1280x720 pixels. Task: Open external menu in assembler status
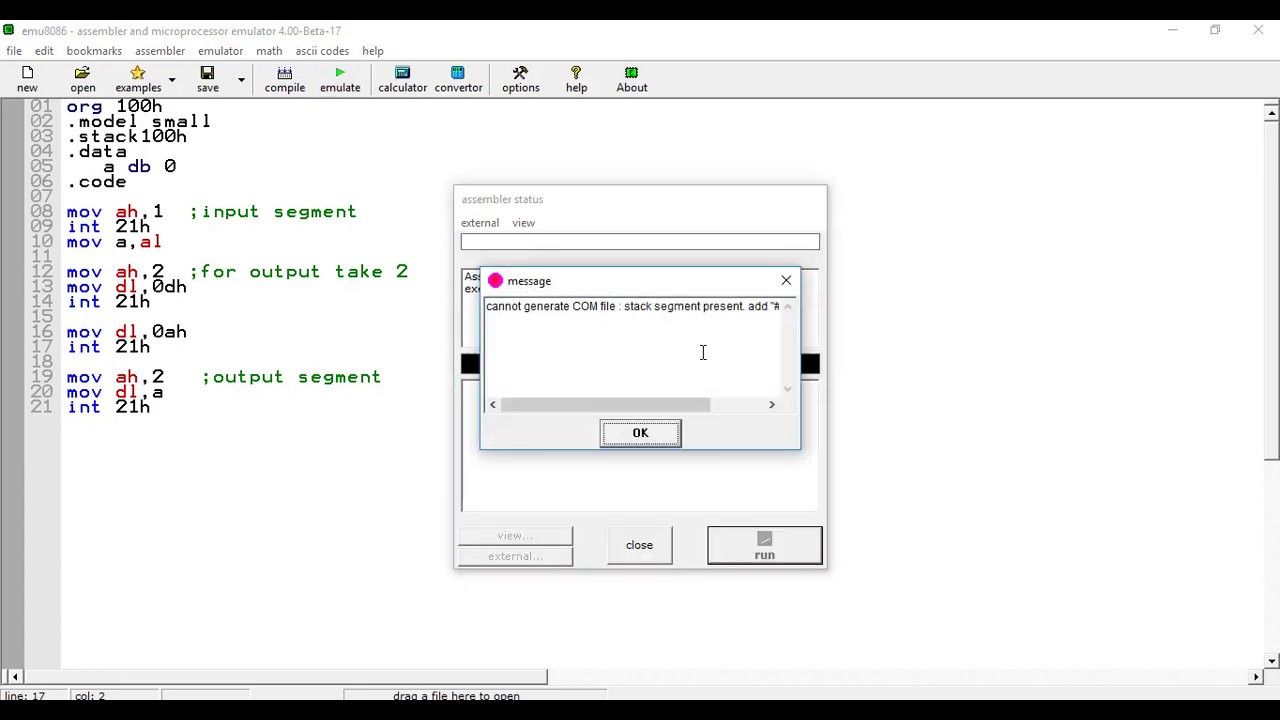pyautogui.click(x=480, y=223)
